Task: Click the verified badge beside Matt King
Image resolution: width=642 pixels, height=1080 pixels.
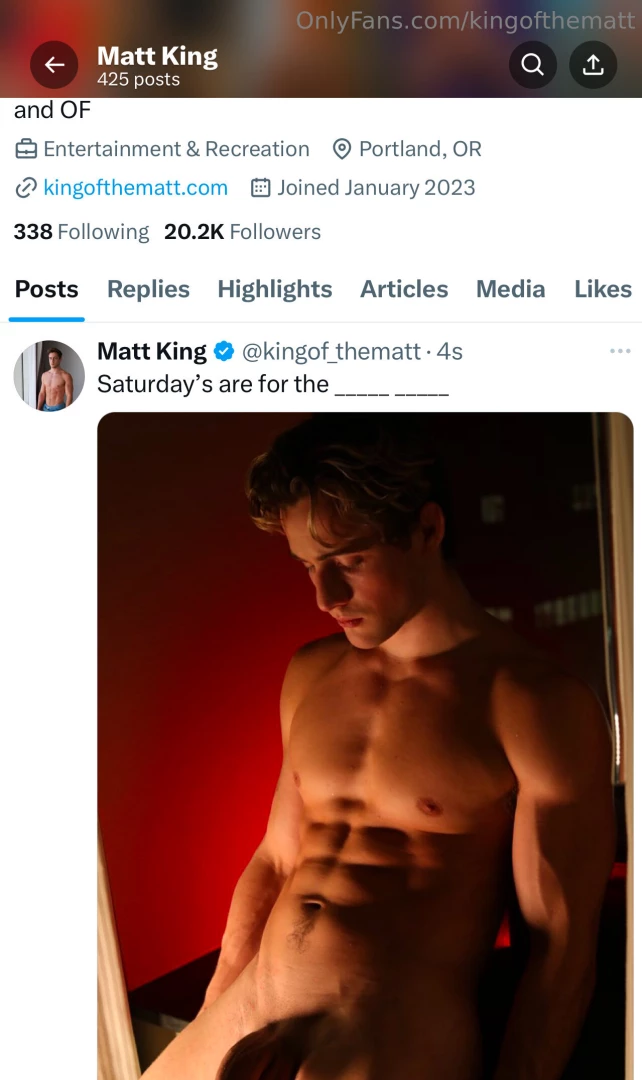Action: pos(224,352)
